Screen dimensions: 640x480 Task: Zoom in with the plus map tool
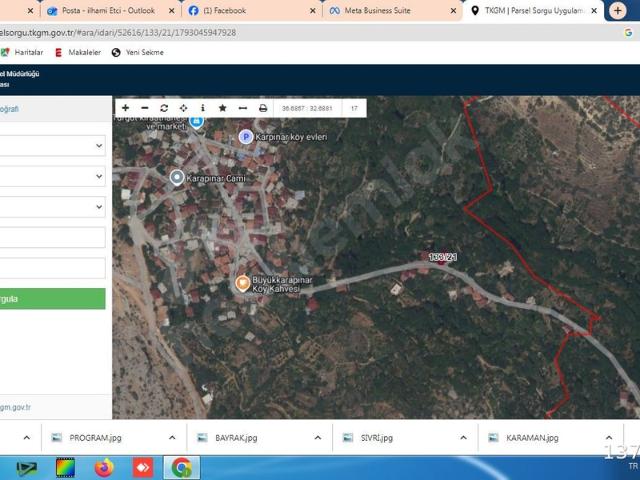[x=125, y=108]
